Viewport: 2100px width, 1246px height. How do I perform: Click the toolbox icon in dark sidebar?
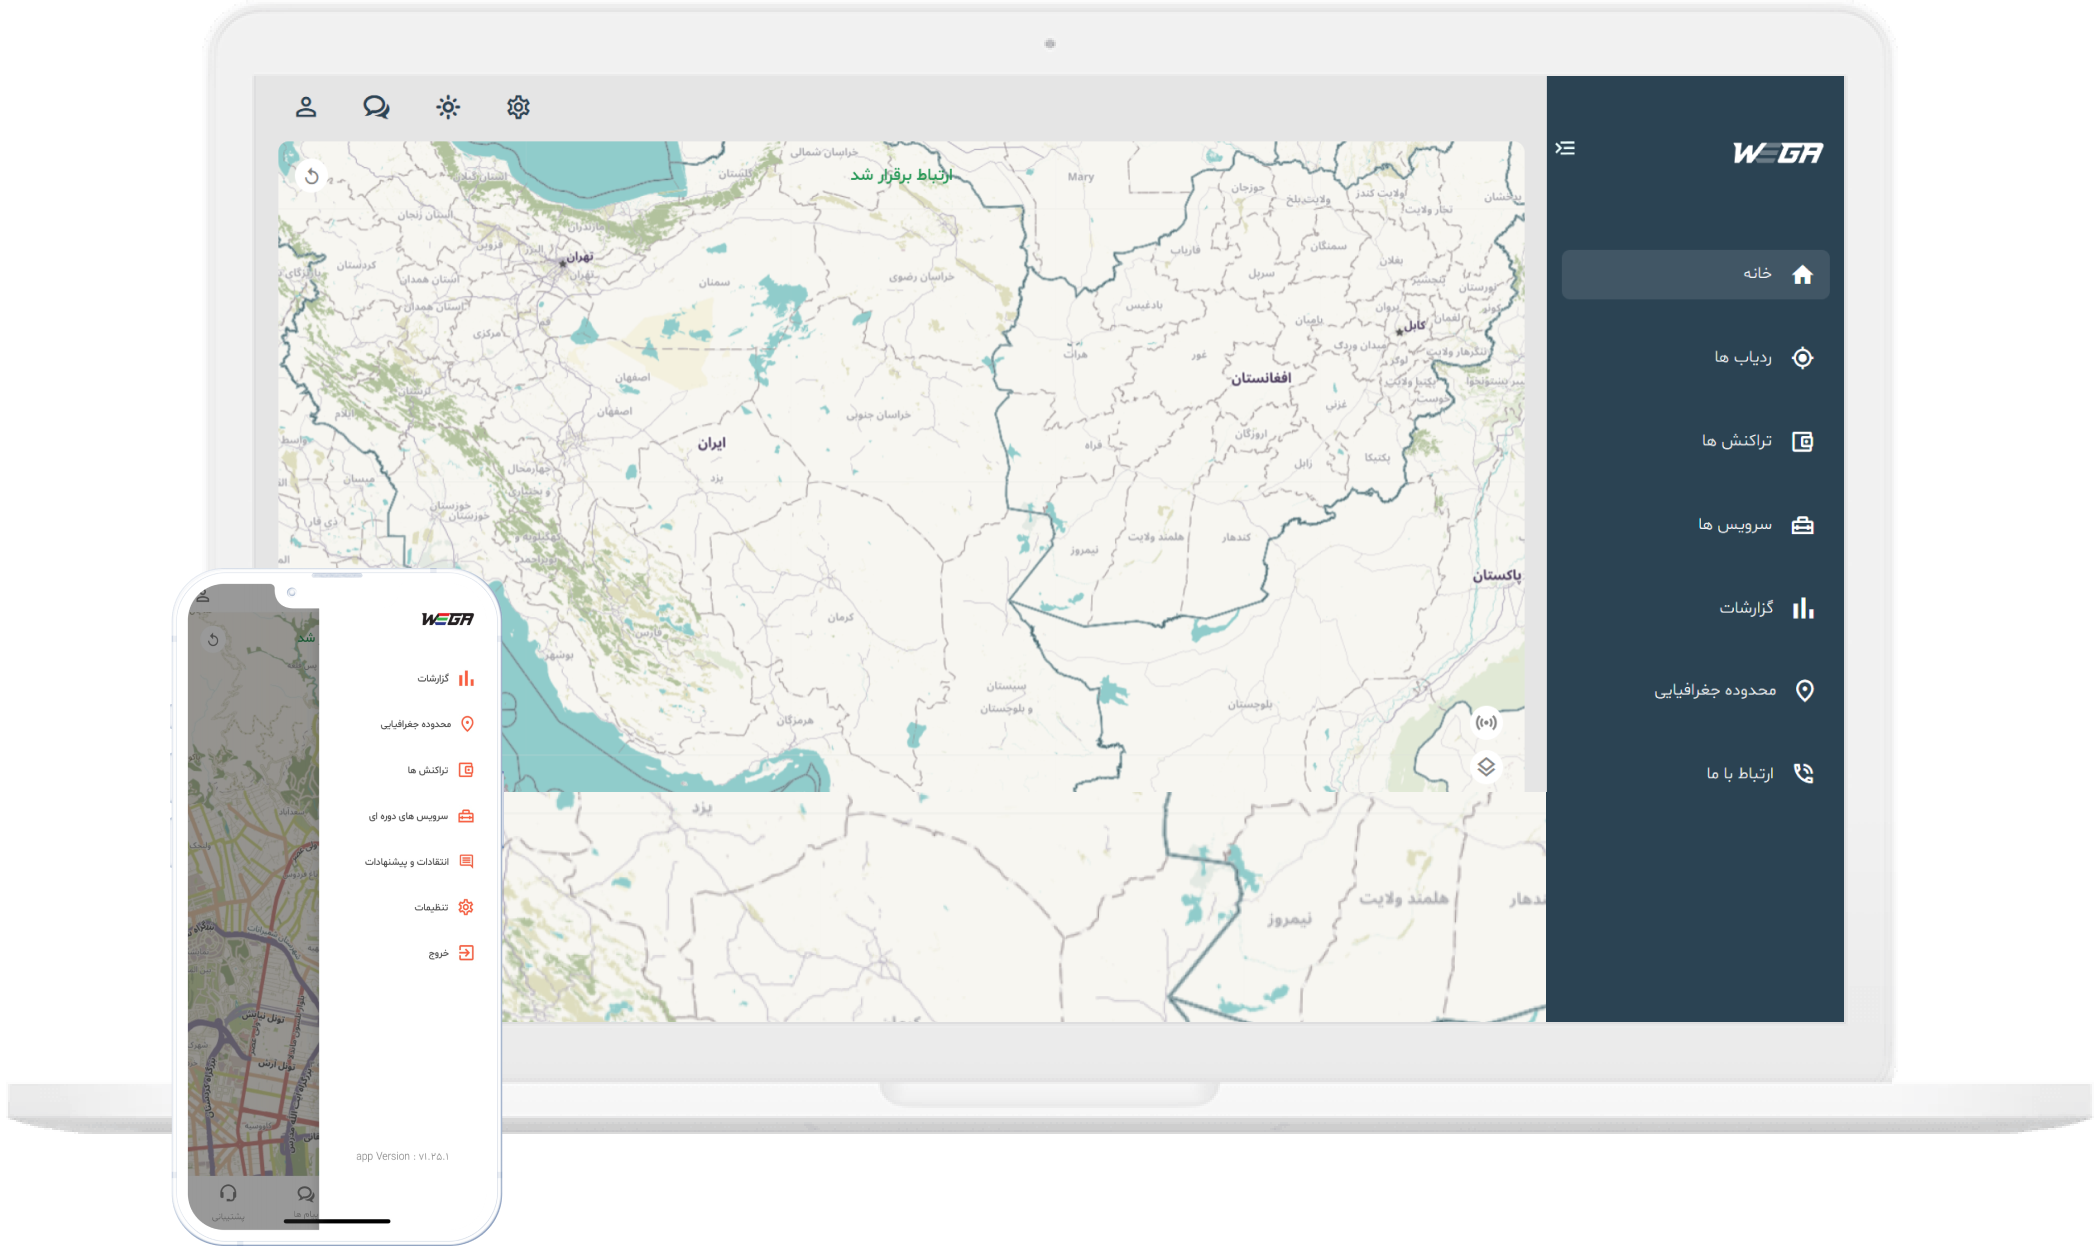click(x=1802, y=525)
